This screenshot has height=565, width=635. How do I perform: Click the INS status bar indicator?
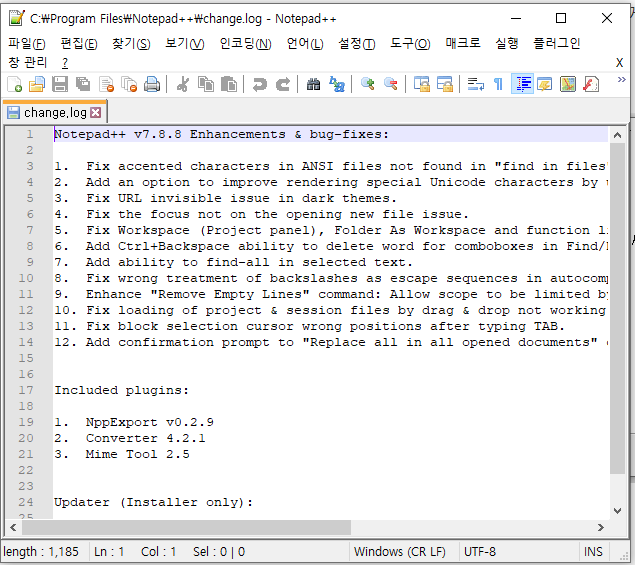click(x=593, y=552)
